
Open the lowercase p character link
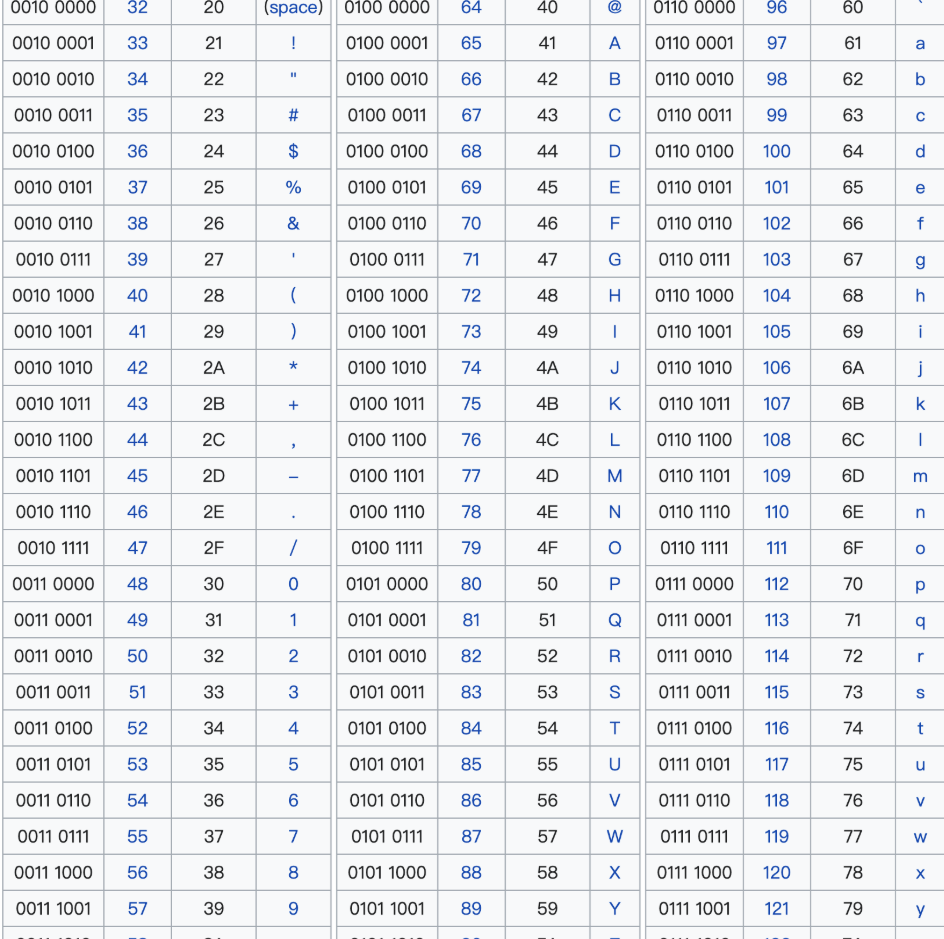click(x=920, y=586)
